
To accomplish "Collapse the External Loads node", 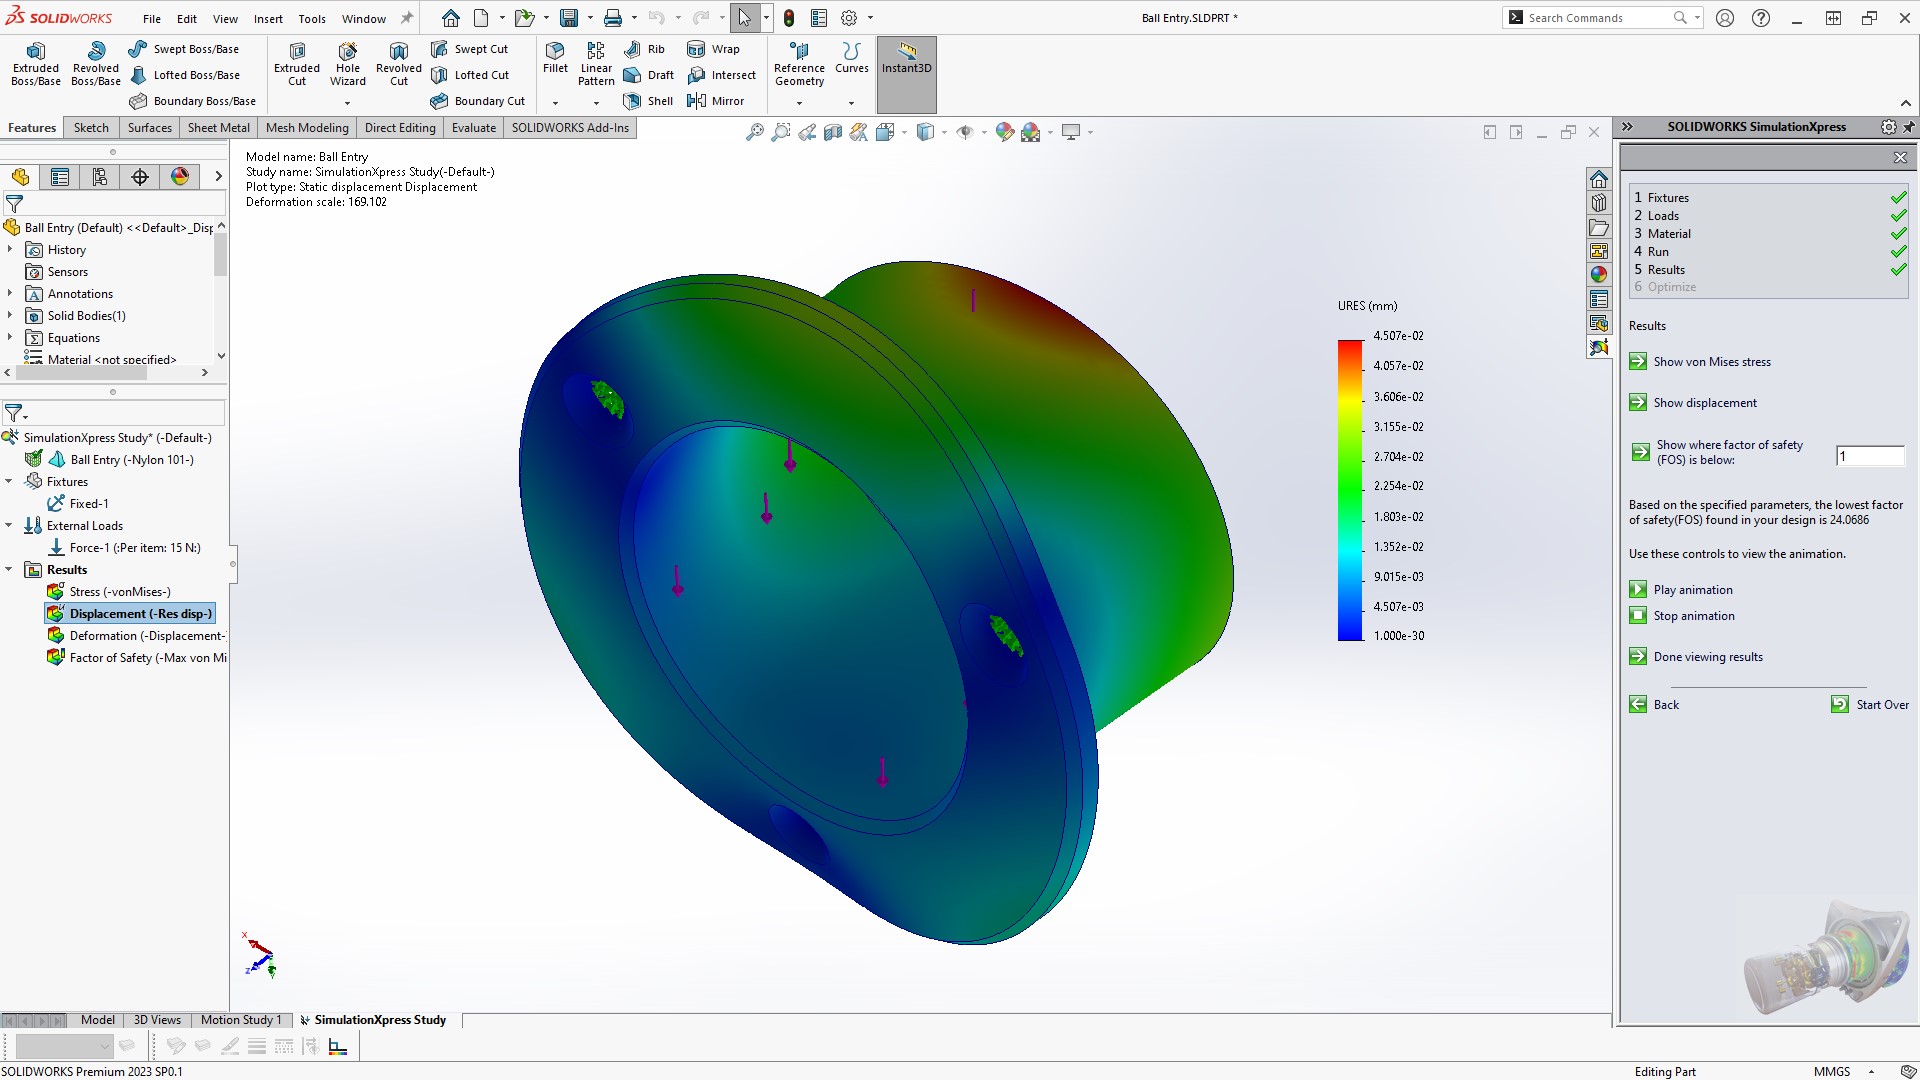I will [x=9, y=525].
